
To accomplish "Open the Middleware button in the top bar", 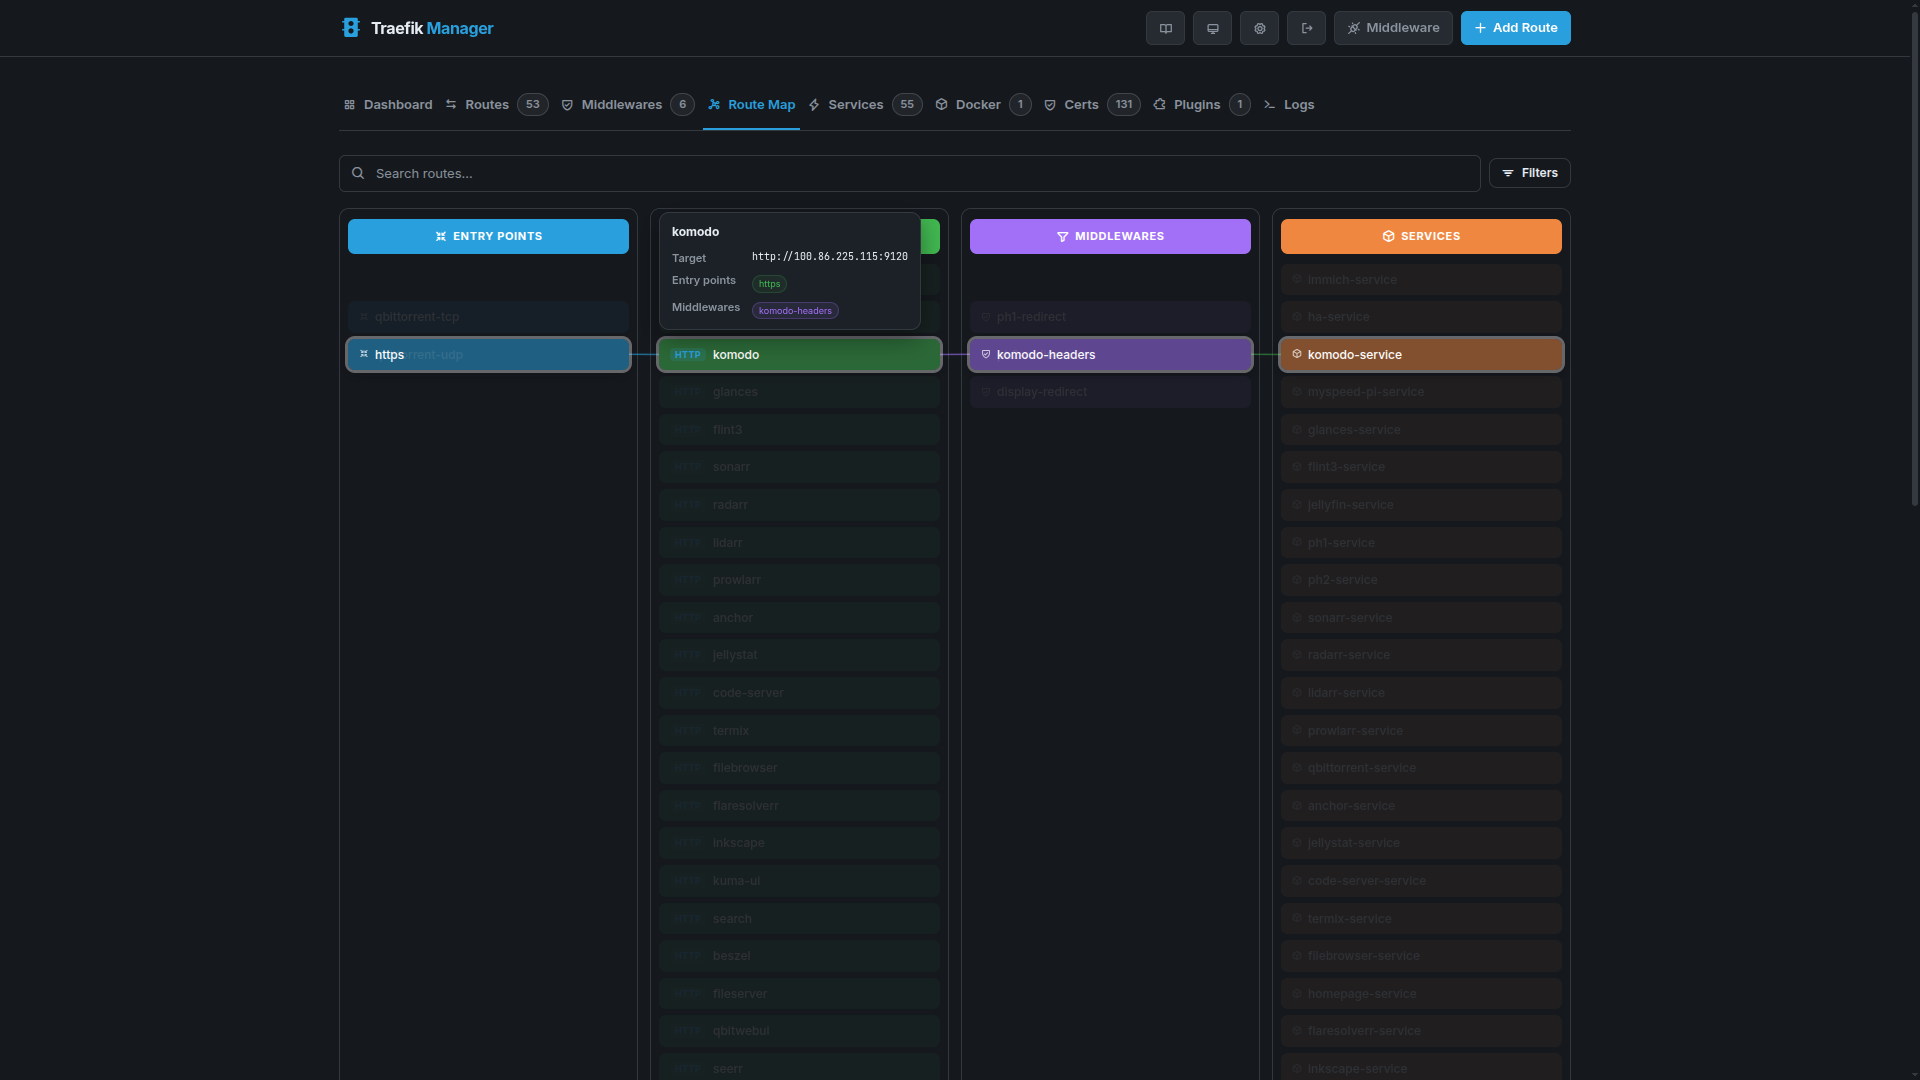I will pos(1393,28).
